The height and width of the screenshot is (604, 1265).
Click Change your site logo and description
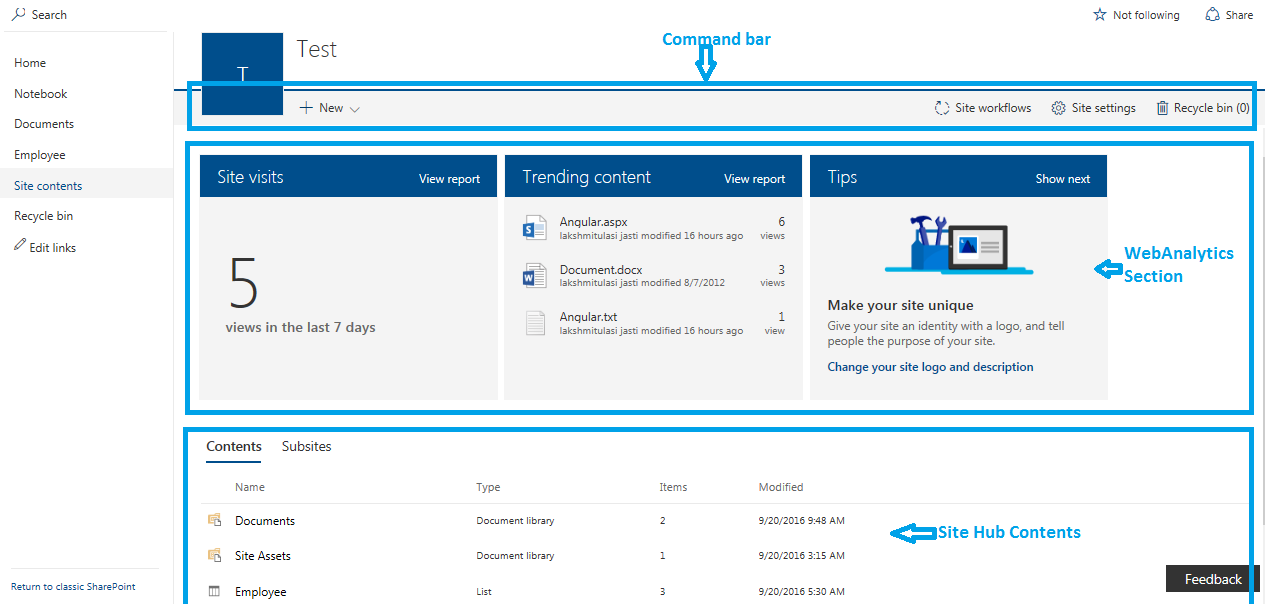(x=930, y=366)
